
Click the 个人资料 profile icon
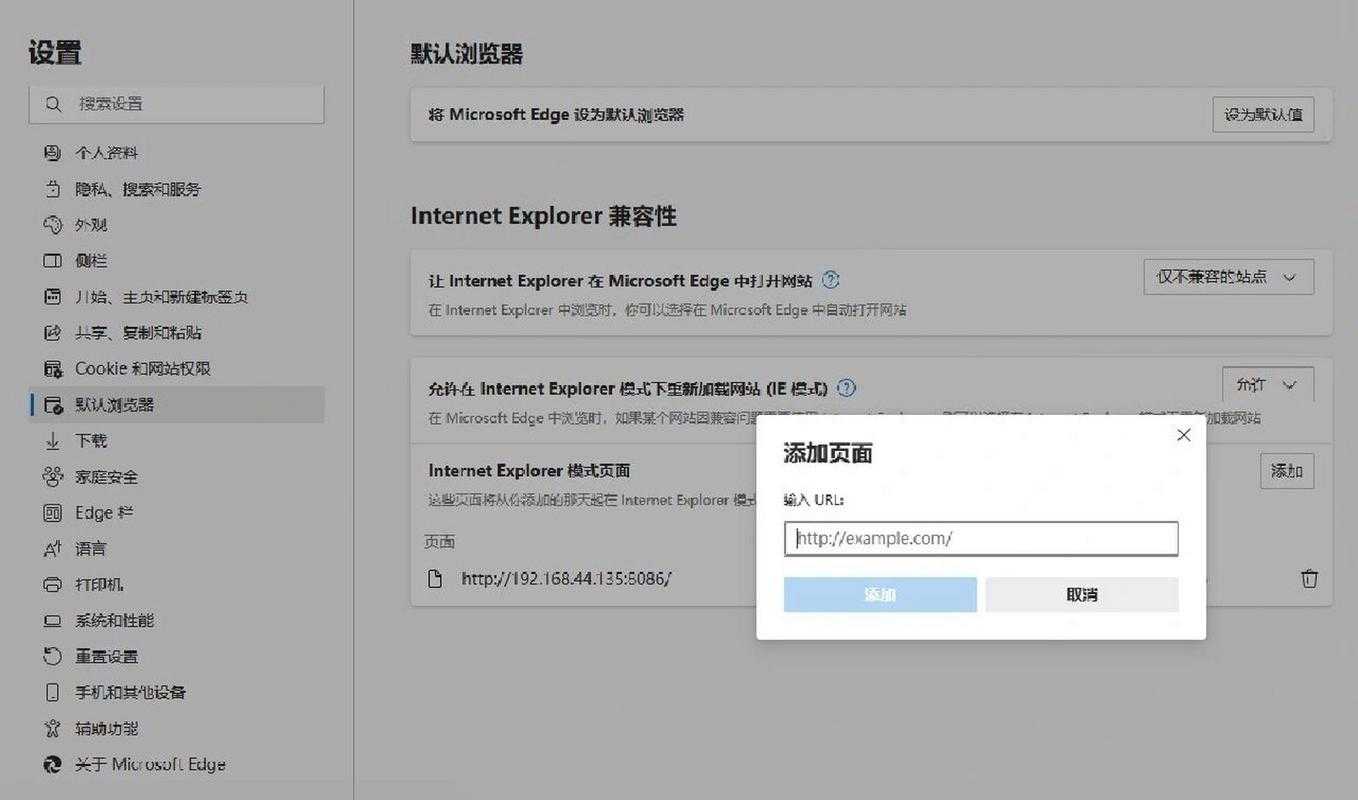point(53,153)
